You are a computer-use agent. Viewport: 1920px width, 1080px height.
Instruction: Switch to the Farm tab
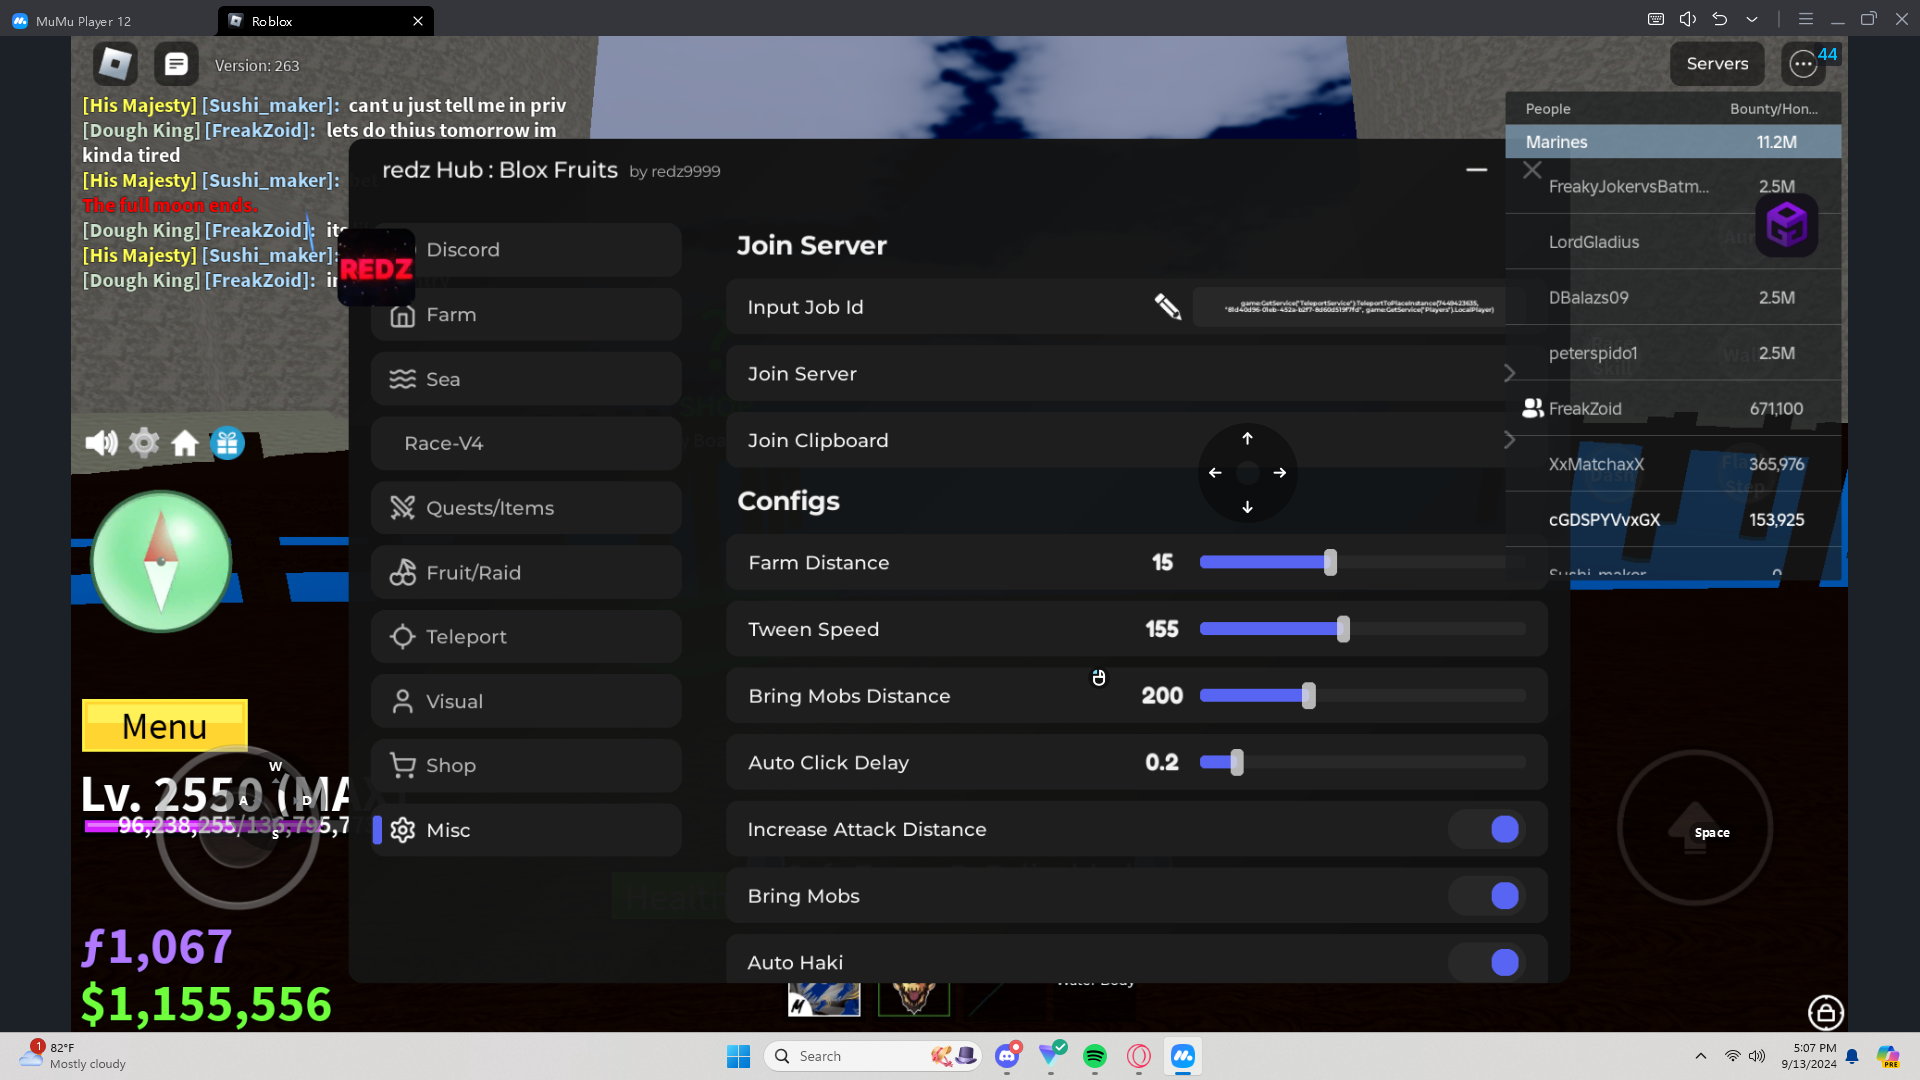526,315
